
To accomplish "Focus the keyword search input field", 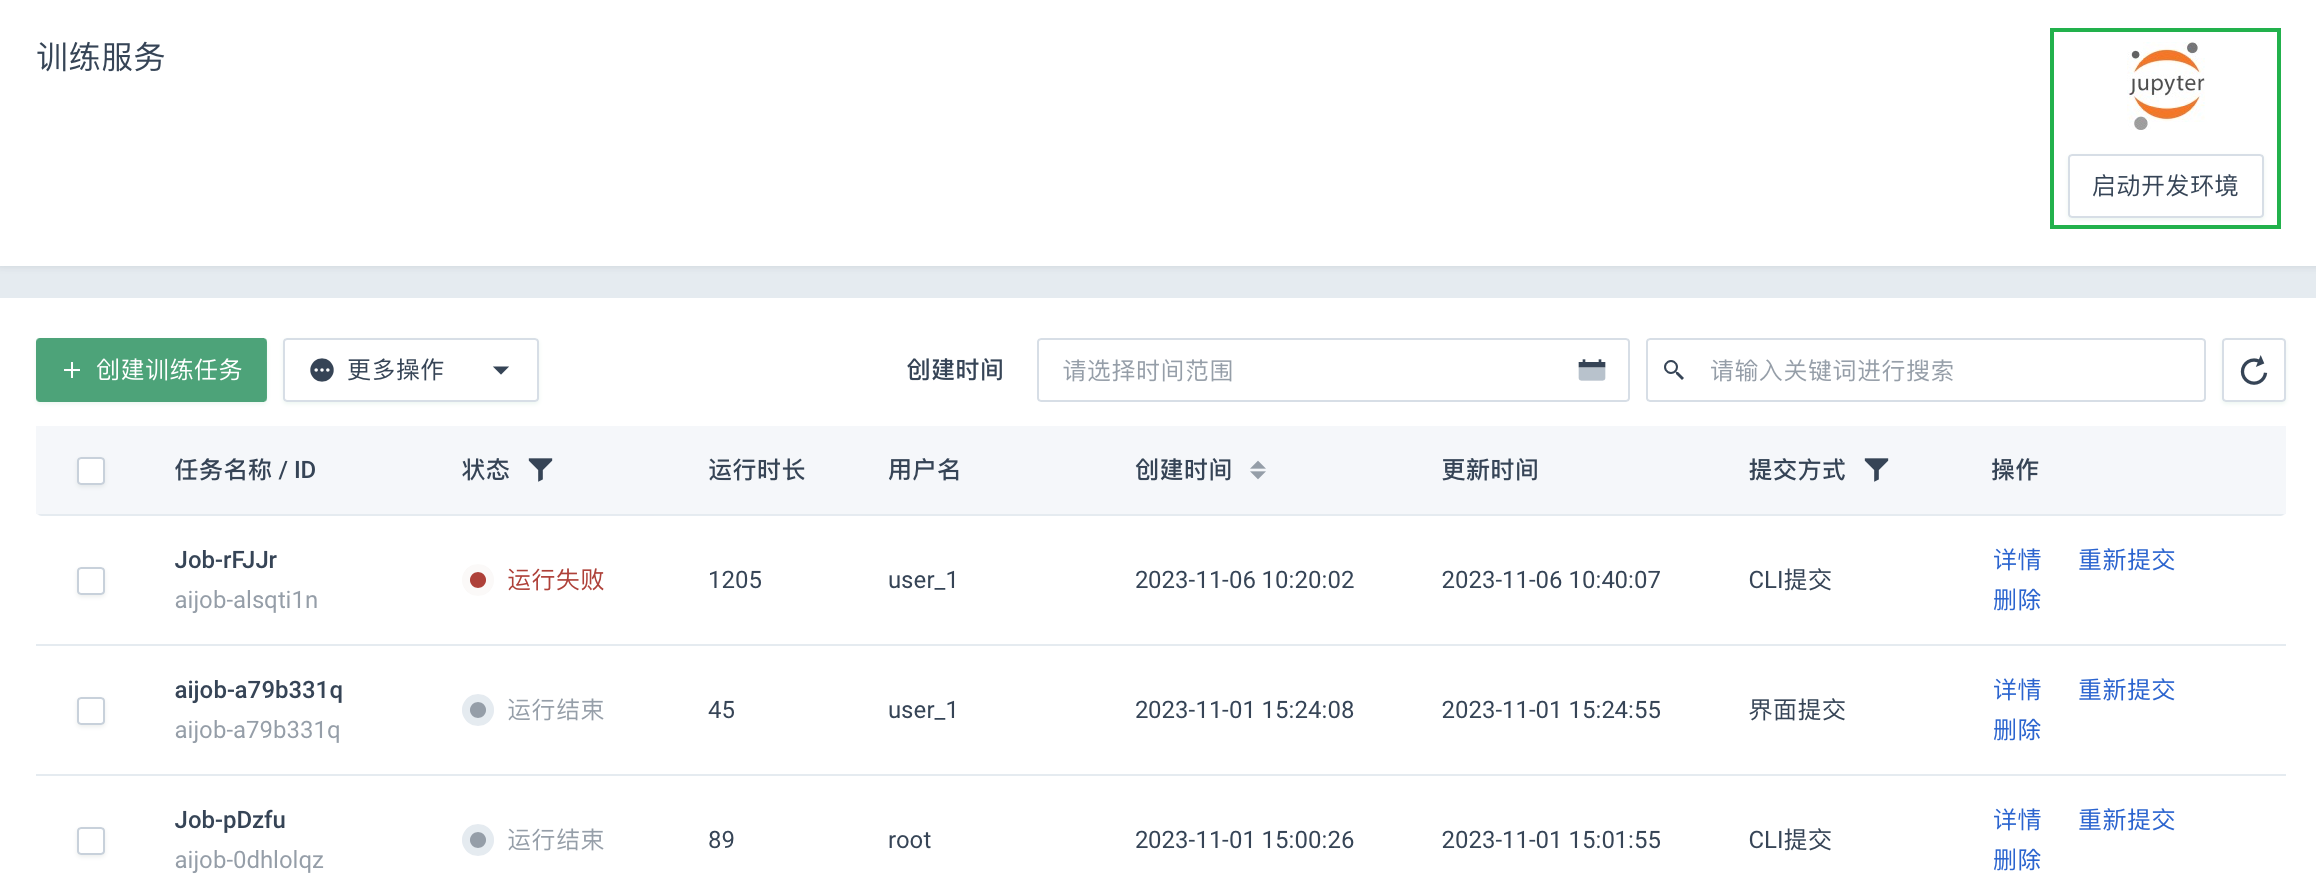I will pyautogui.click(x=1925, y=370).
